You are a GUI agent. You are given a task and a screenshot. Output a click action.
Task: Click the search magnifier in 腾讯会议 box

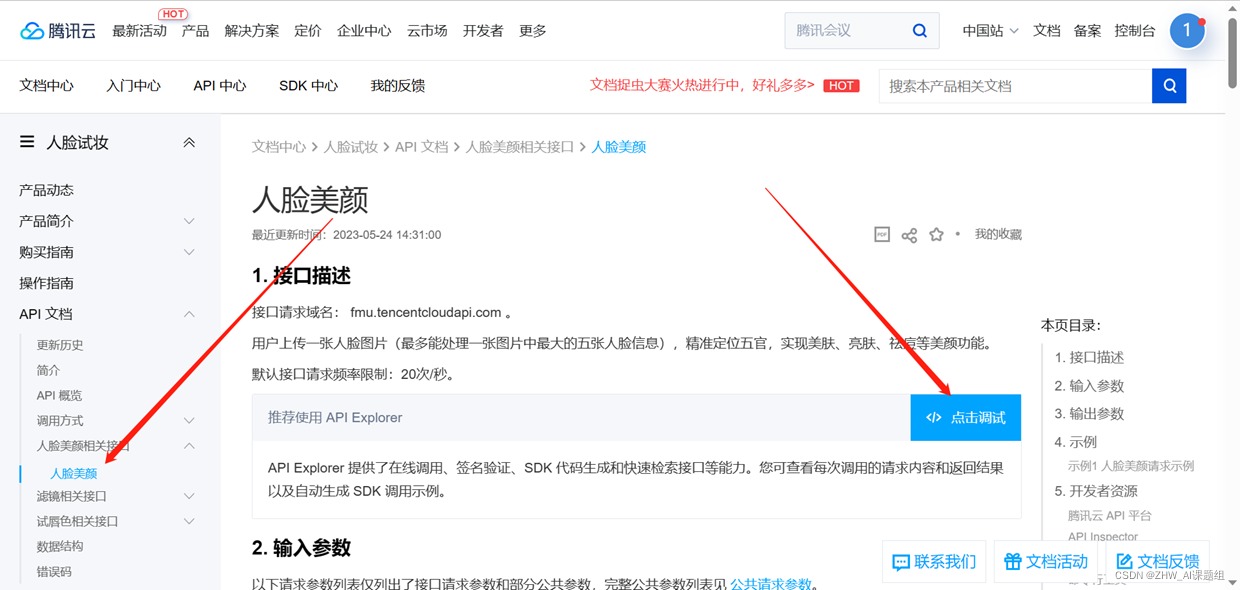(x=920, y=31)
